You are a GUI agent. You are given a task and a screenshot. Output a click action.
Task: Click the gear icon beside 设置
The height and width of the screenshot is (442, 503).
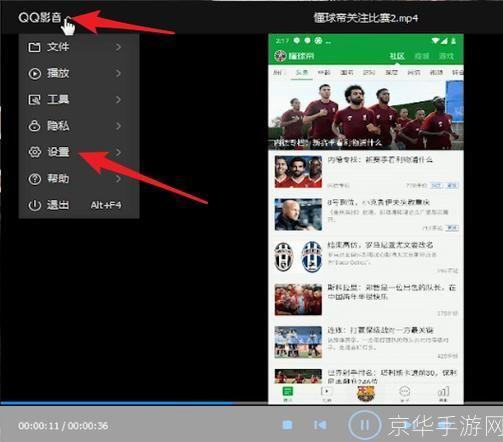click(x=35, y=152)
